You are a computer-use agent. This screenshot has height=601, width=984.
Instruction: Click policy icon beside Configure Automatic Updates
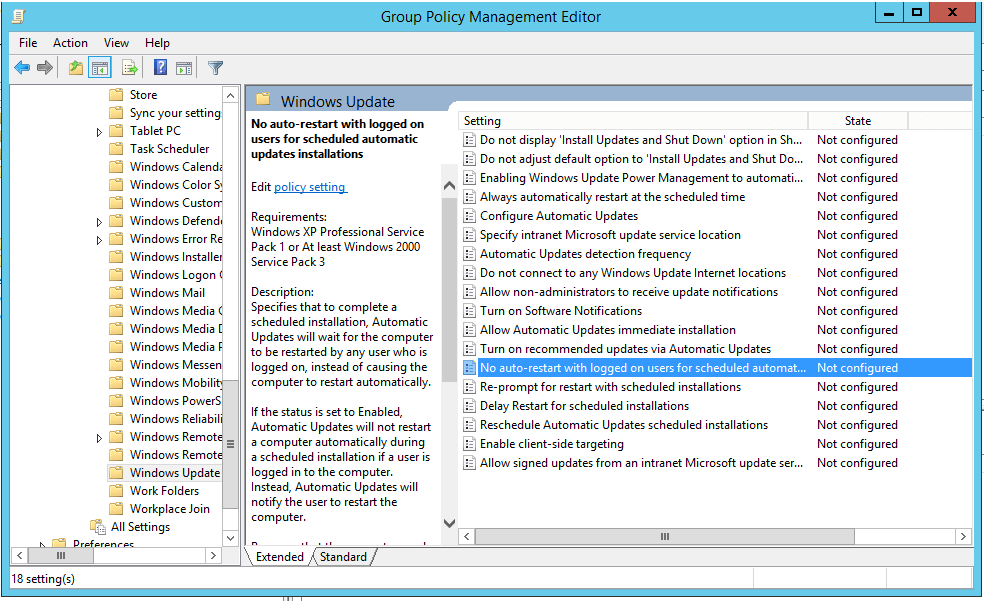(469, 216)
